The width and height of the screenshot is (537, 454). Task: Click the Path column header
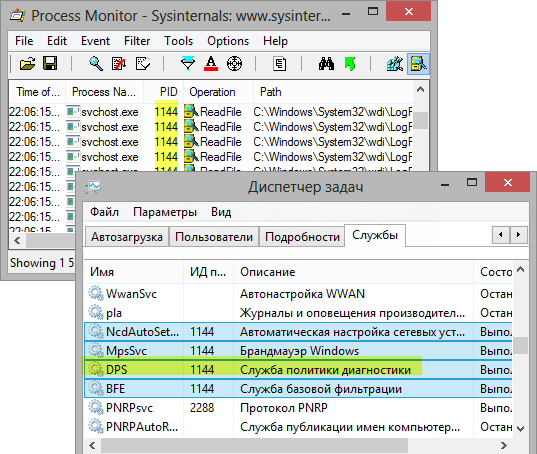click(333, 92)
